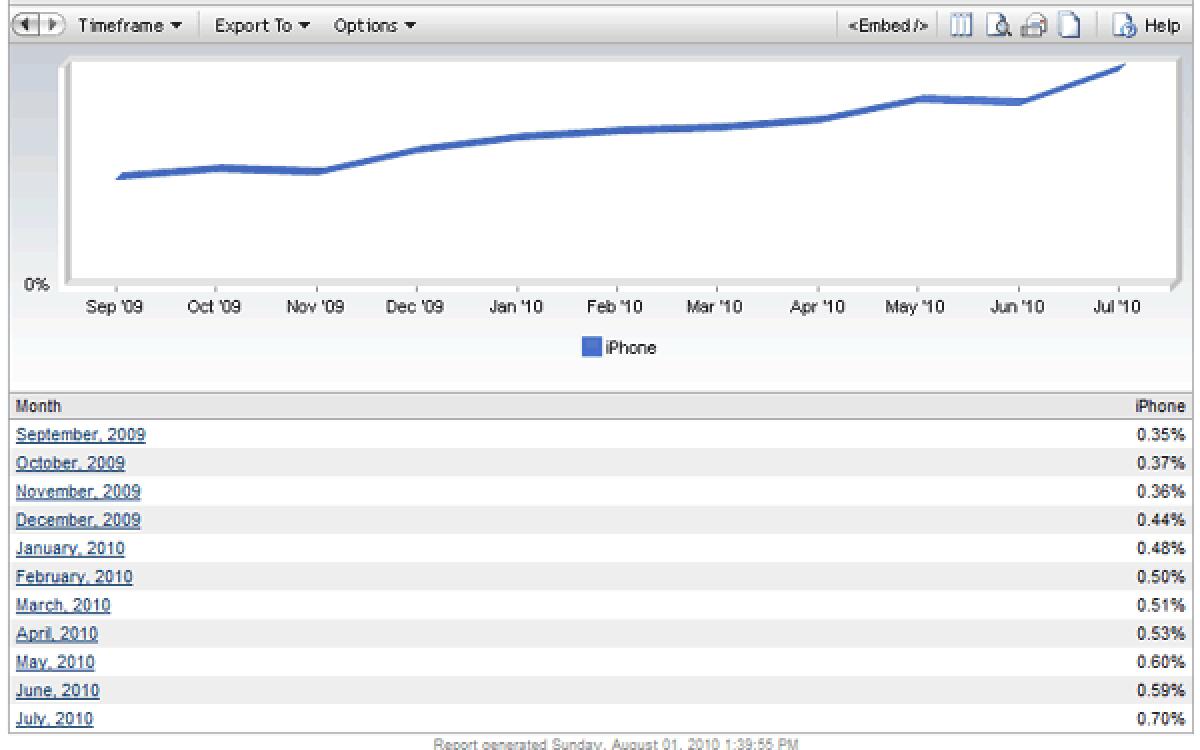The height and width of the screenshot is (750, 1200).
Task: Click the iPhone column header
Action: pos(1161,406)
